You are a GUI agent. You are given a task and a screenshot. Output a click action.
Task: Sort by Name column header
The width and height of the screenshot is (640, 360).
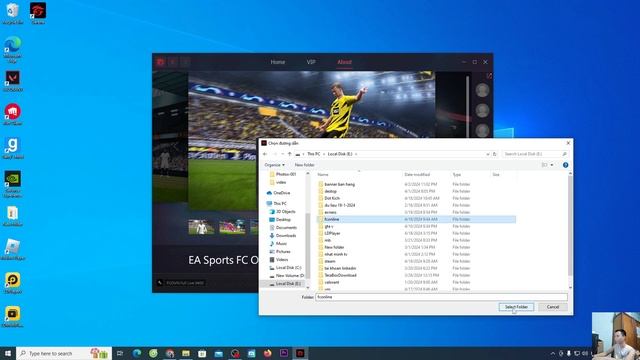pos(323,174)
